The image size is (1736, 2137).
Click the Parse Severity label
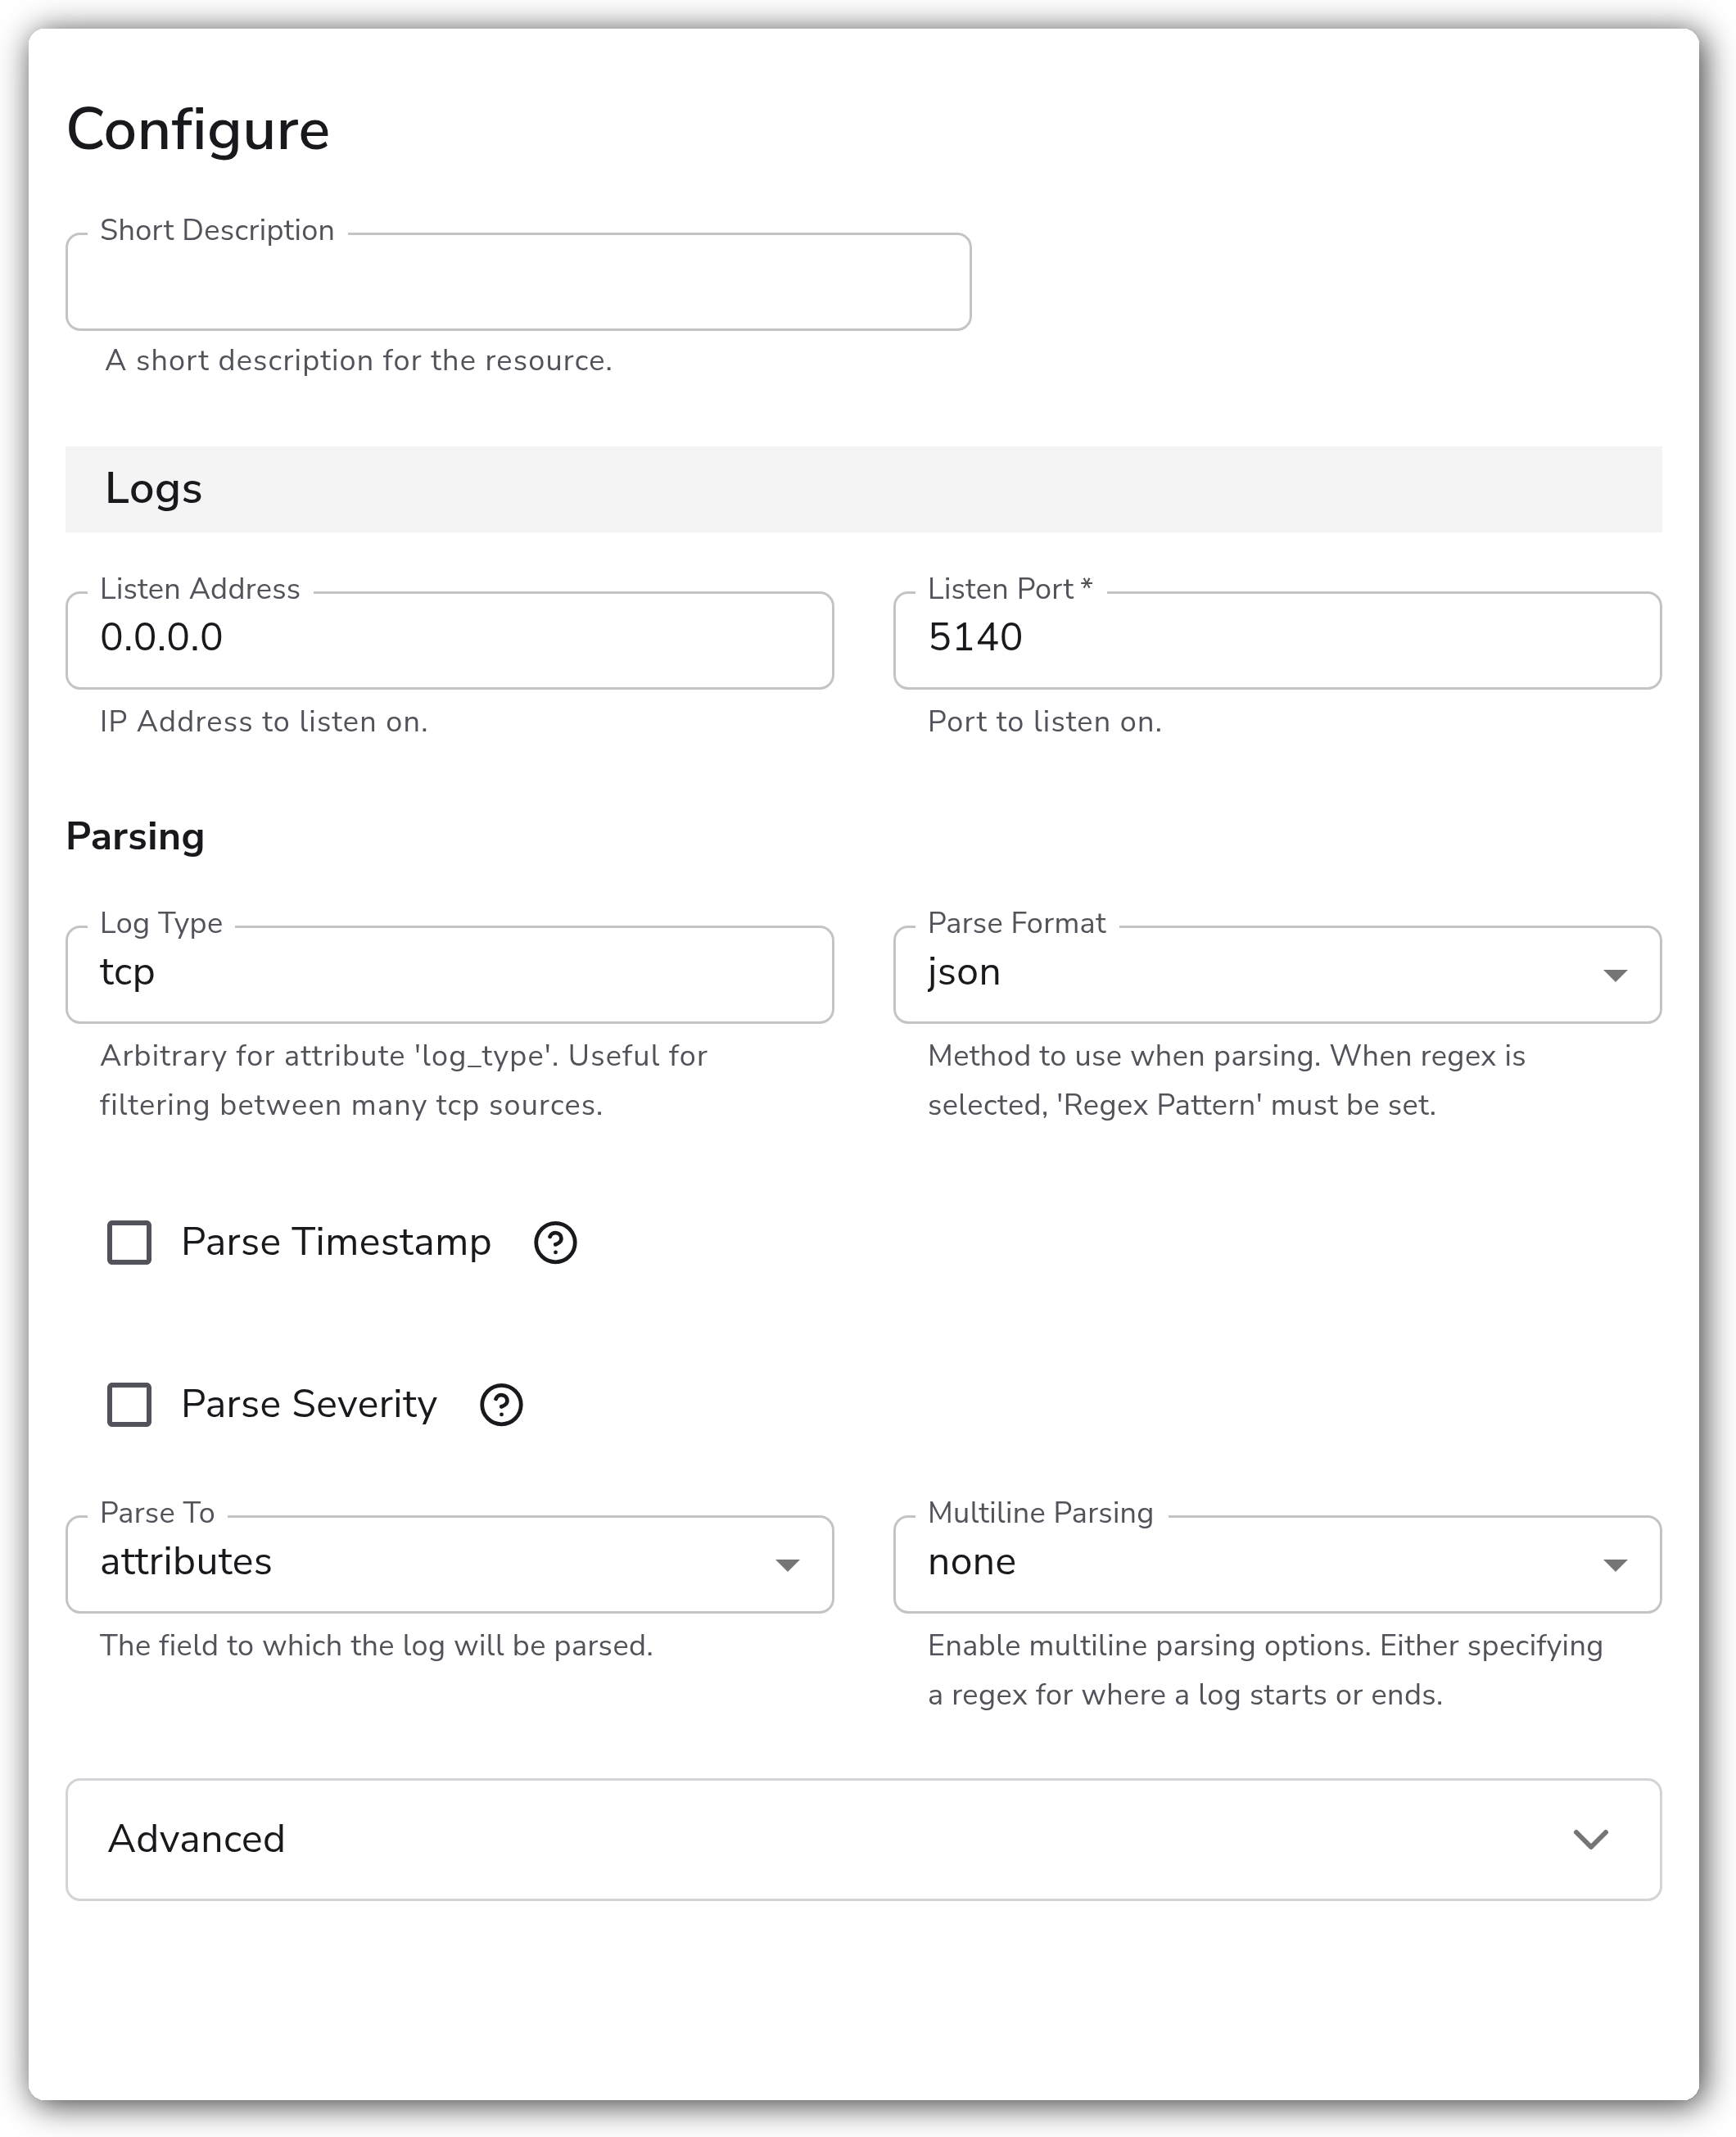[309, 1405]
